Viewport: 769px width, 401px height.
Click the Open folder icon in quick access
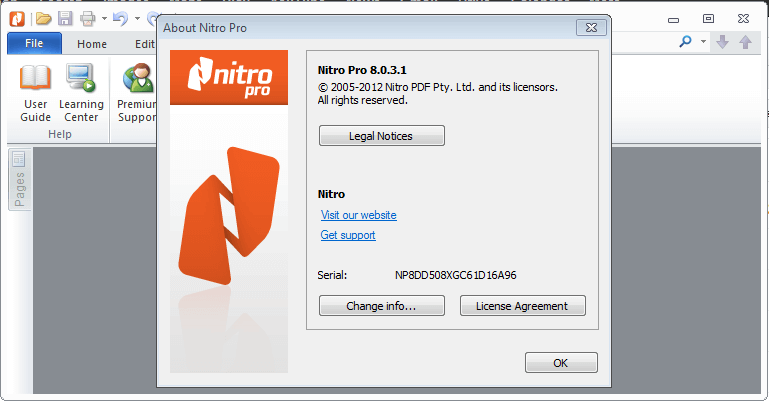point(44,19)
